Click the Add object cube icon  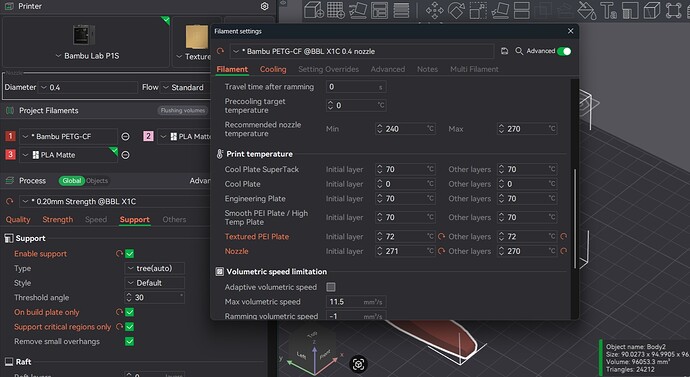(x=314, y=10)
